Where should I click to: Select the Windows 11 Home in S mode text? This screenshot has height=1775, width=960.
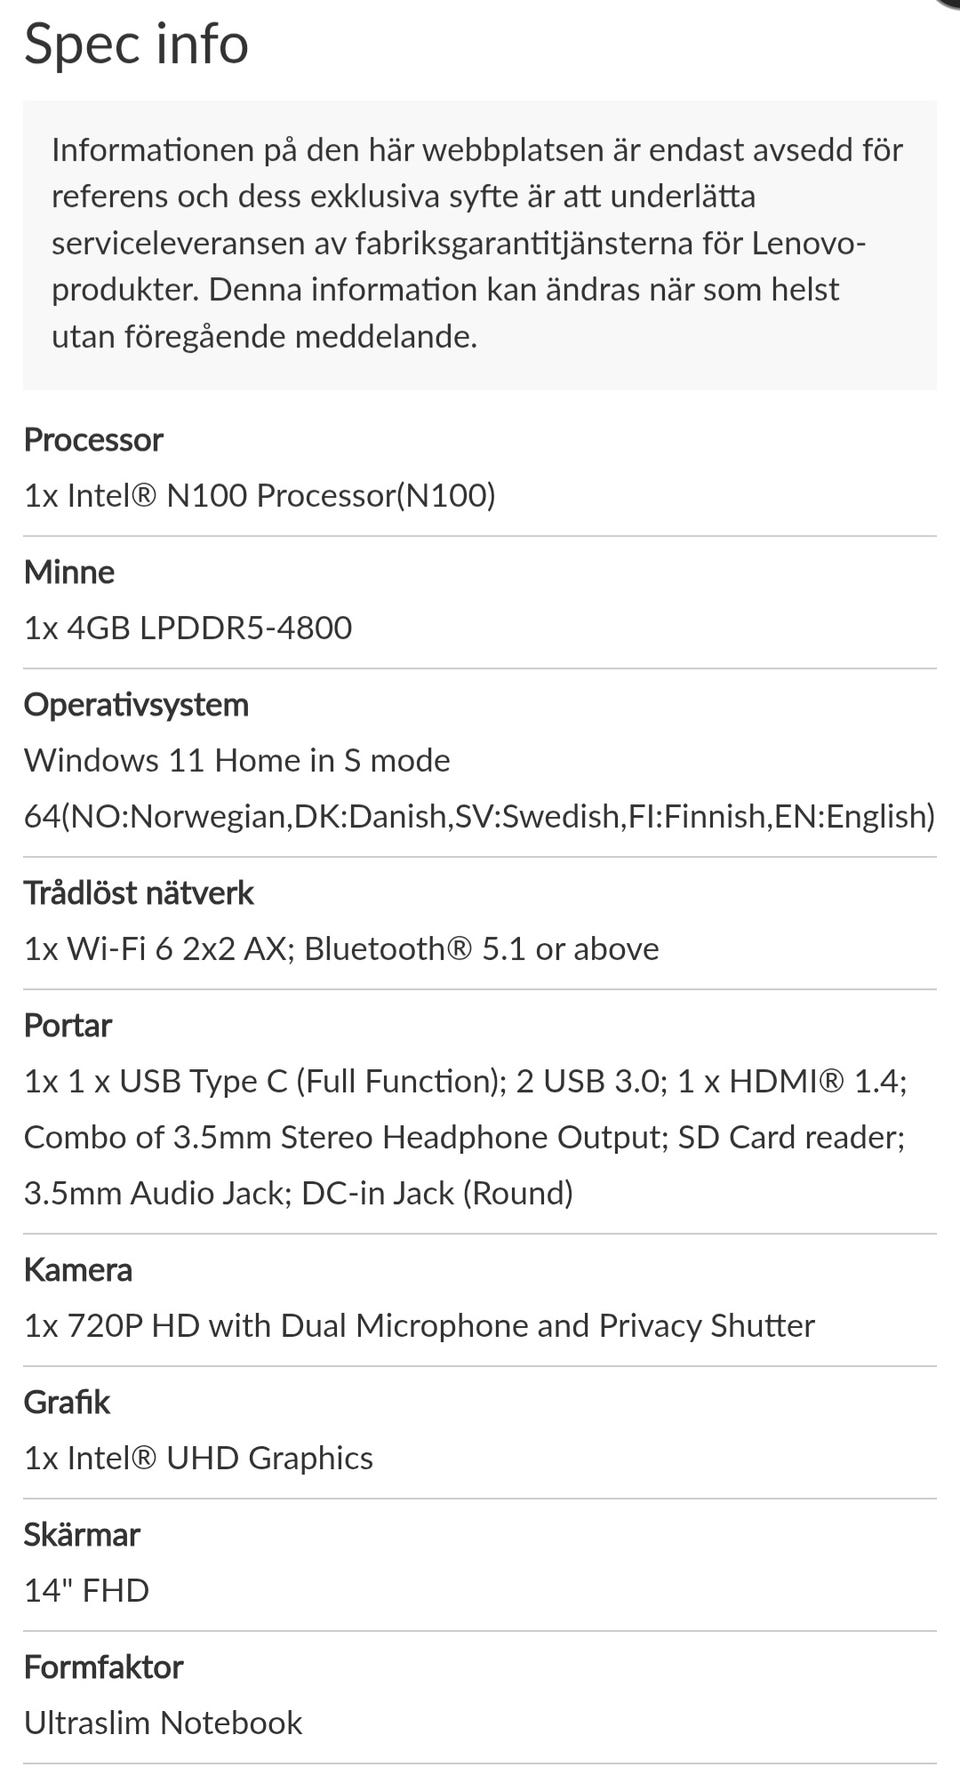[237, 760]
